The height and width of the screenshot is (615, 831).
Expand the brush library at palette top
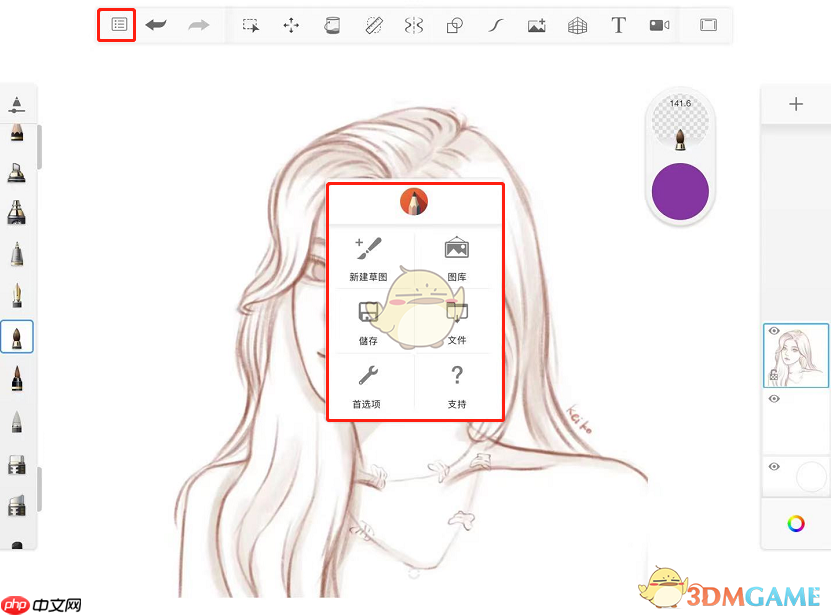[x=17, y=104]
